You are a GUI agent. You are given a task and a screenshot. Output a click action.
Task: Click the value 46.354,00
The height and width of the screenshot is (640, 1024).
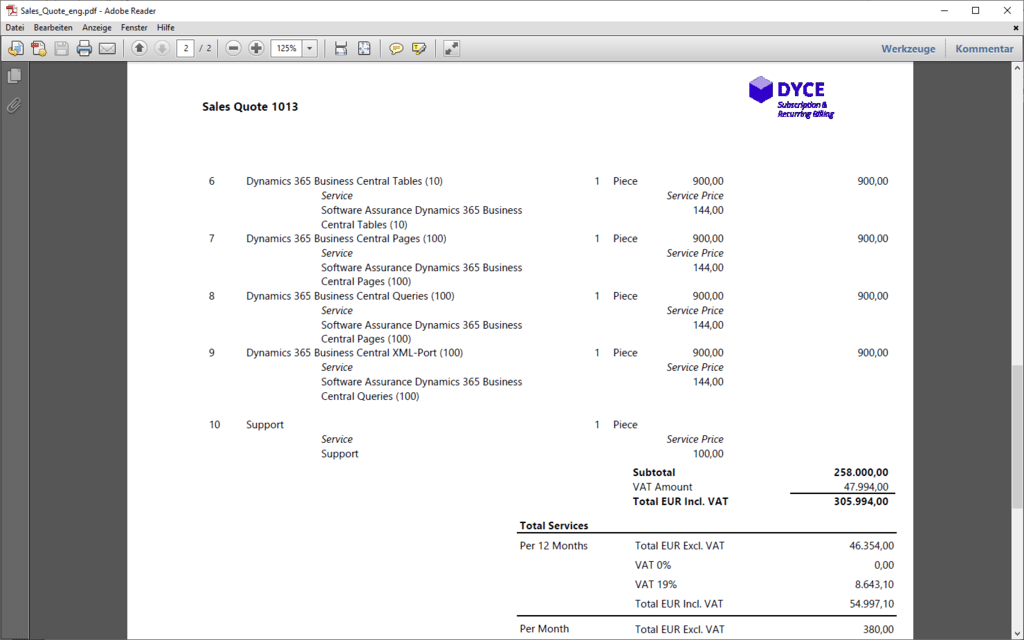point(872,546)
